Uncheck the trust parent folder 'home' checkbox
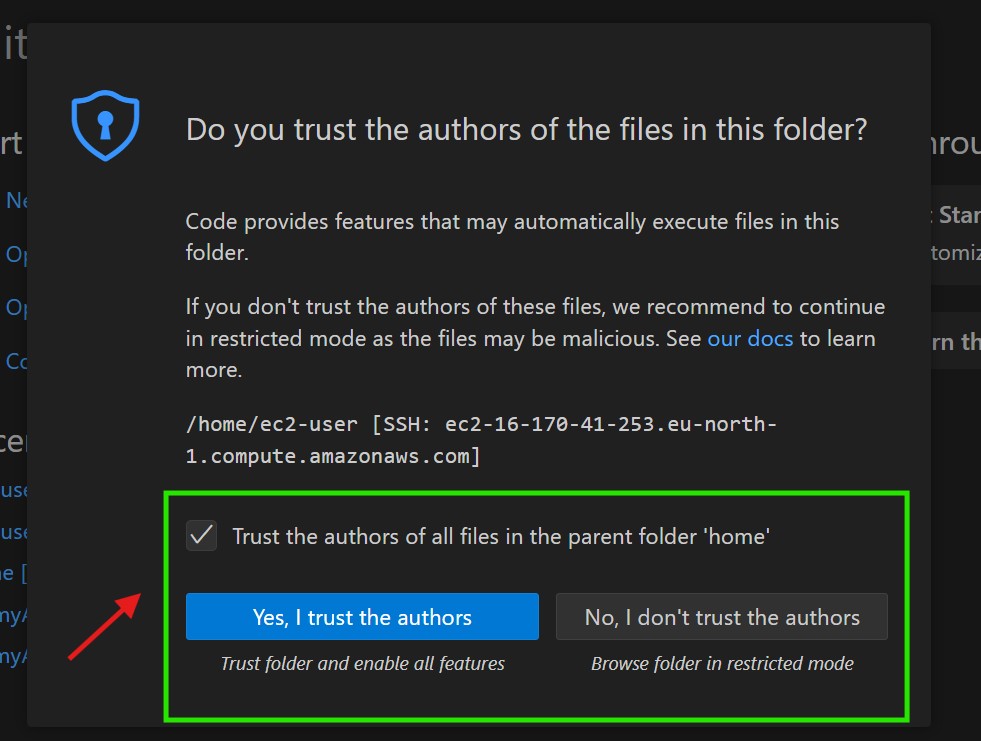Screen dimensions: 981x741 click(x=202, y=536)
